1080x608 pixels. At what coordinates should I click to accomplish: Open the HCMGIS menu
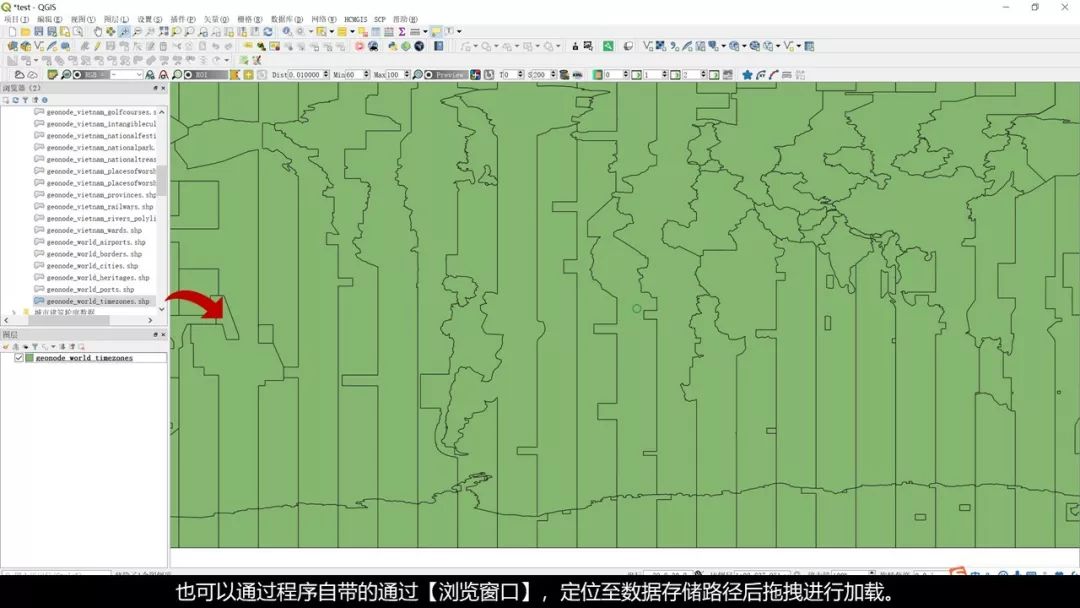[355, 19]
